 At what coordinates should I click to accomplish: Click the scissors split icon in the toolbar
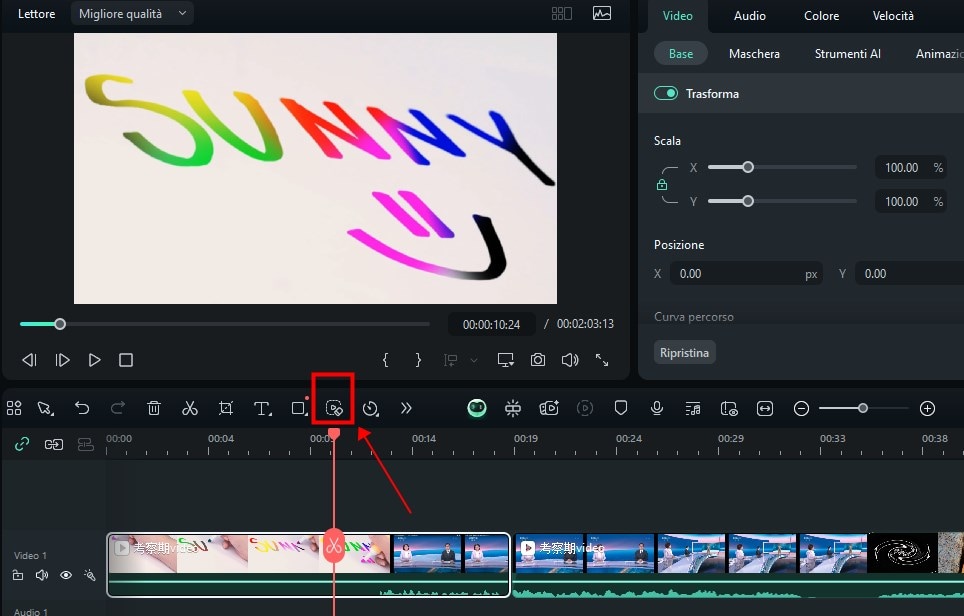point(190,408)
